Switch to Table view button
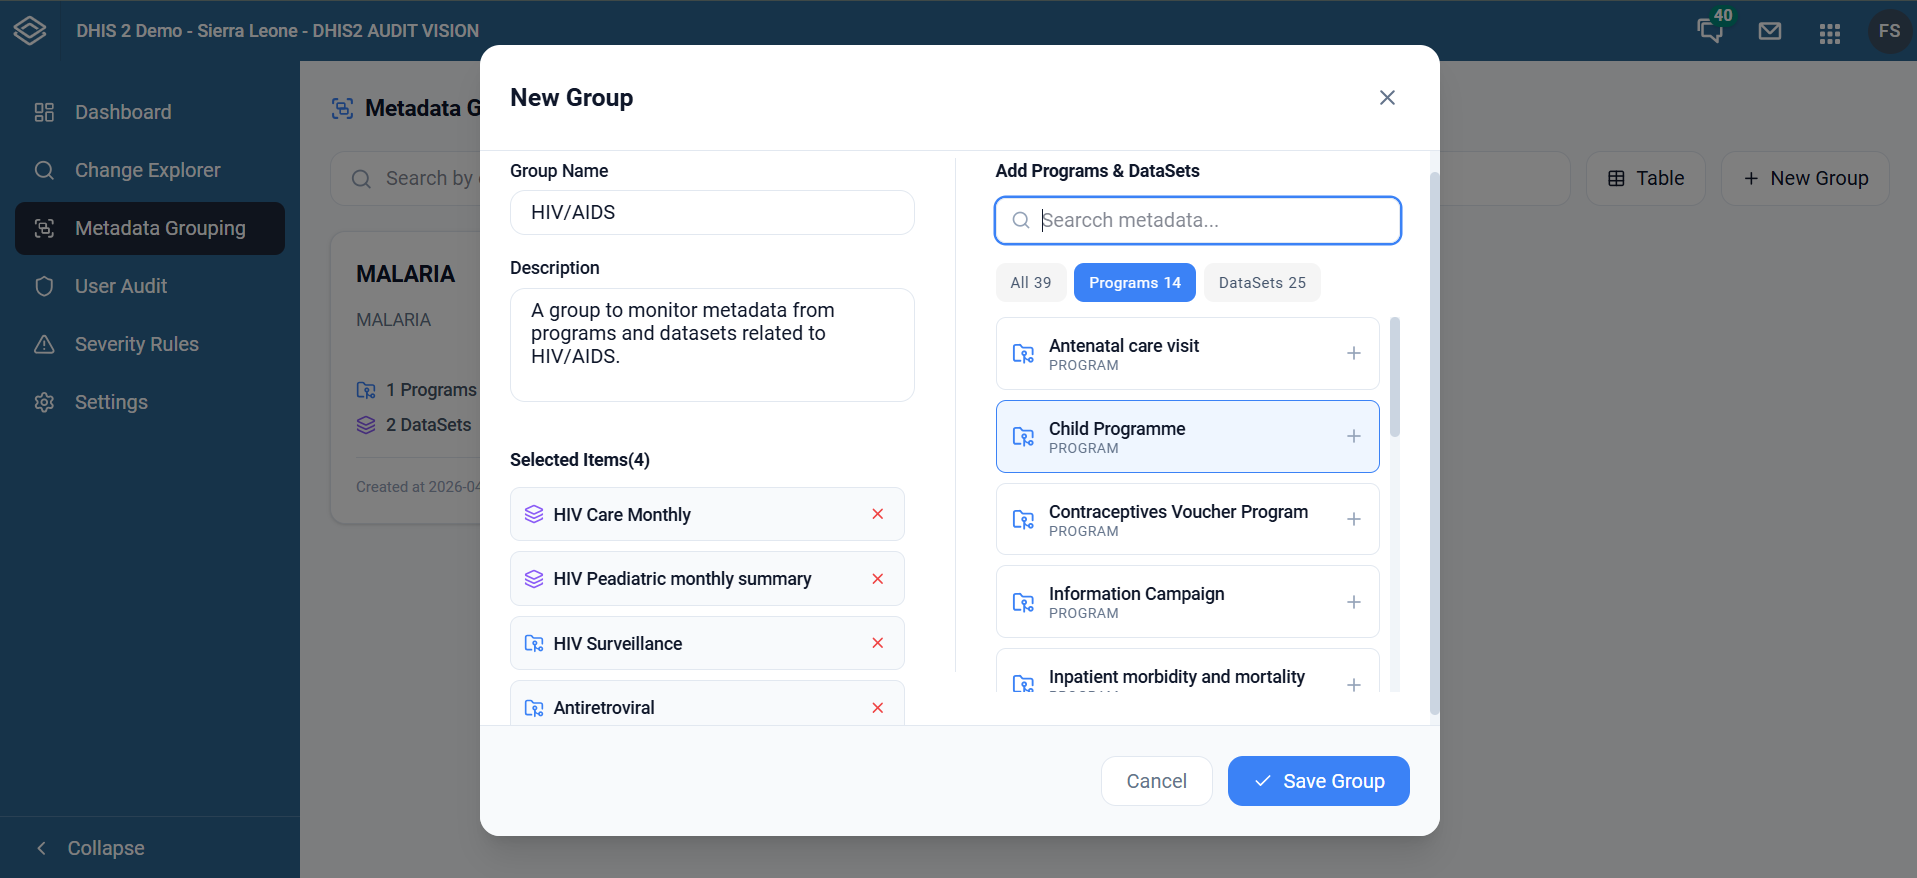Screen dimensions: 1917x878 click(1646, 178)
